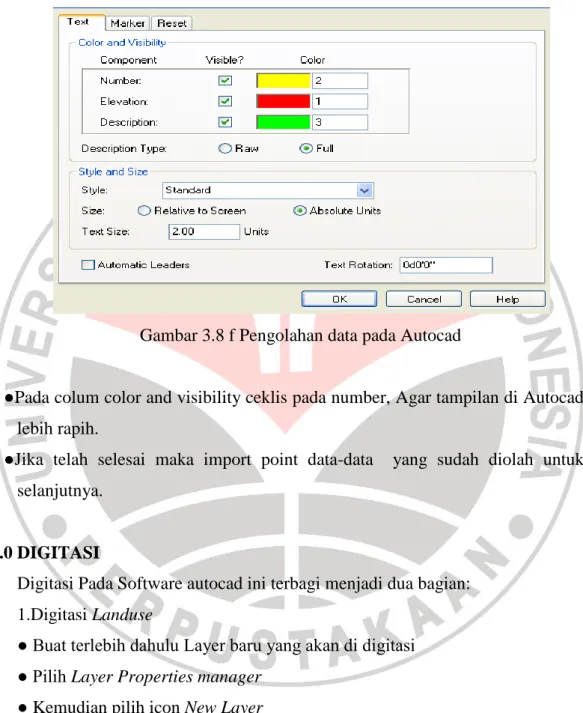Toggle the Elevation visible checkbox
This screenshot has height=713, width=583.
(225, 101)
